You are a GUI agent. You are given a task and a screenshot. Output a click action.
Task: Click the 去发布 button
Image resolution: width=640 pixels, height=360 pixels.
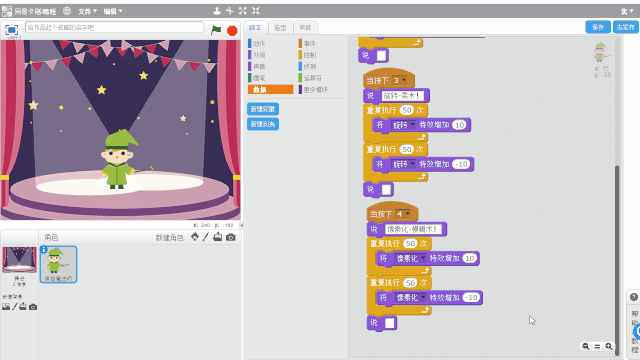click(x=625, y=27)
